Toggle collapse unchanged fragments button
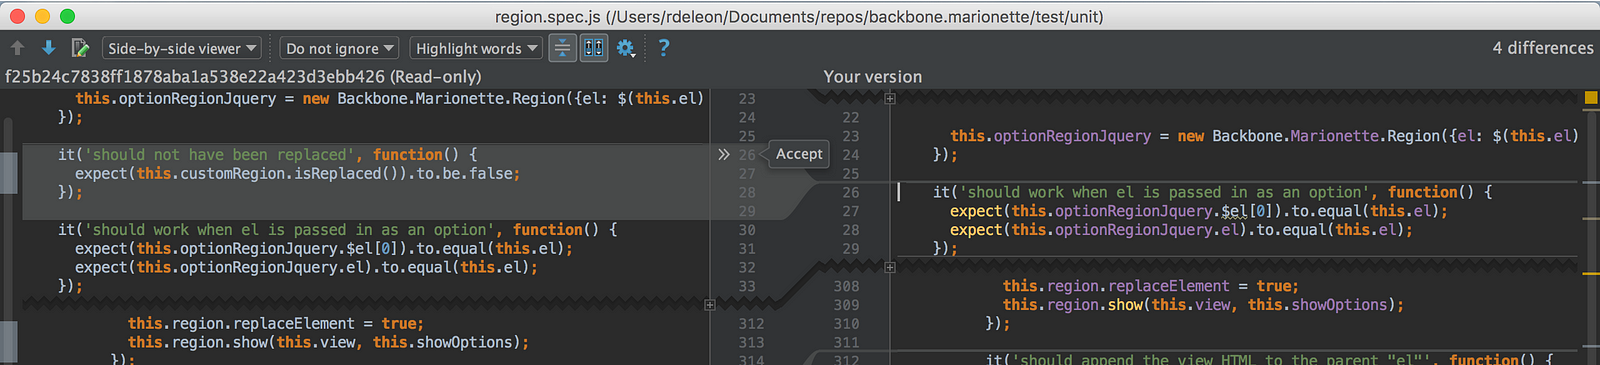This screenshot has height=365, width=1600. coord(563,48)
